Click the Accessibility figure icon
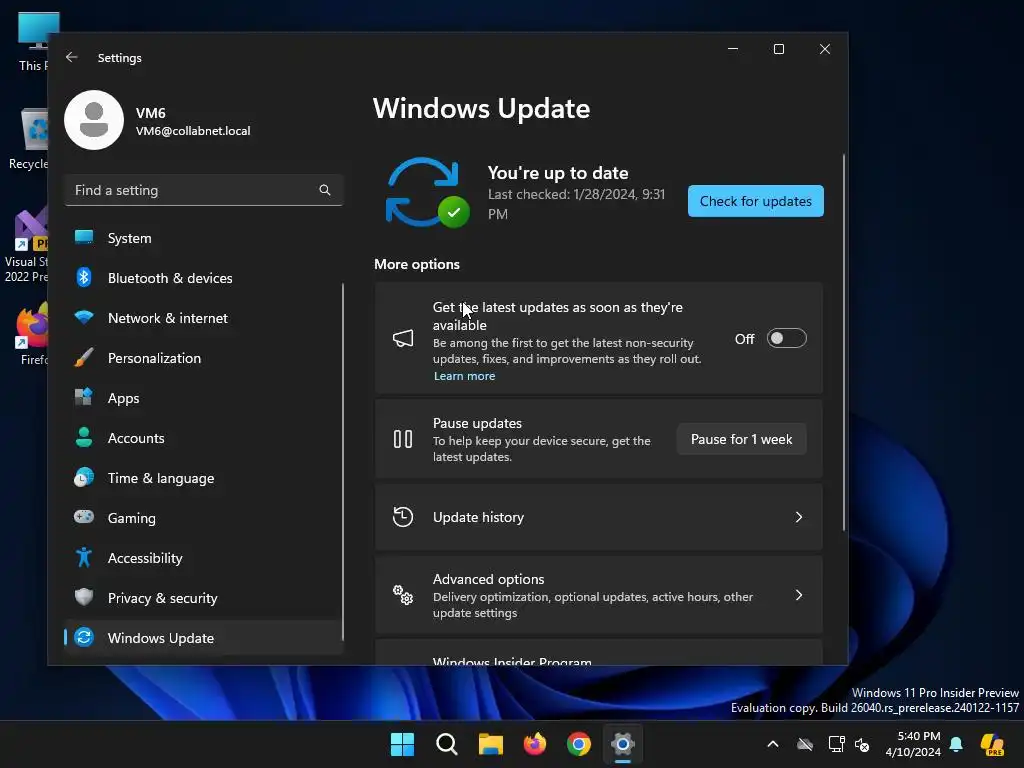Viewport: 1024px width, 768px height. [x=84, y=557]
